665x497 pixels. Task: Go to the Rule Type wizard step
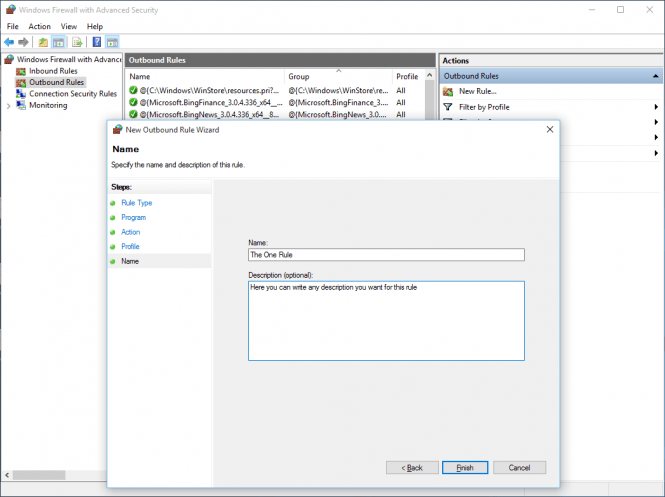pyautogui.click(x=137, y=203)
